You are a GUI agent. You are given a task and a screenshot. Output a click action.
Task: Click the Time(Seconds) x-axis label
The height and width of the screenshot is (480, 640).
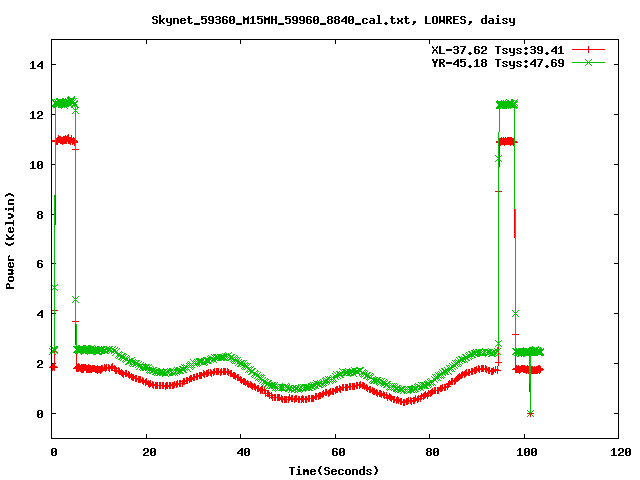click(x=334, y=471)
